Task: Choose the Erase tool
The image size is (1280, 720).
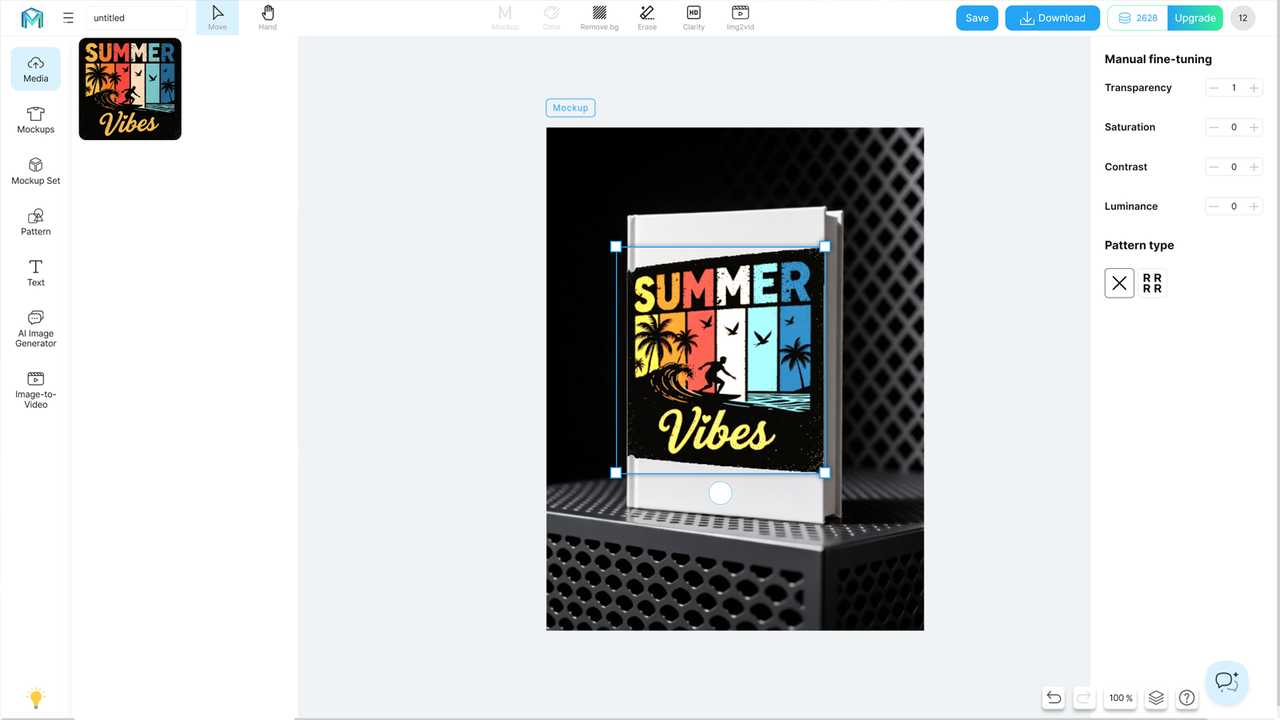Action: 647,18
